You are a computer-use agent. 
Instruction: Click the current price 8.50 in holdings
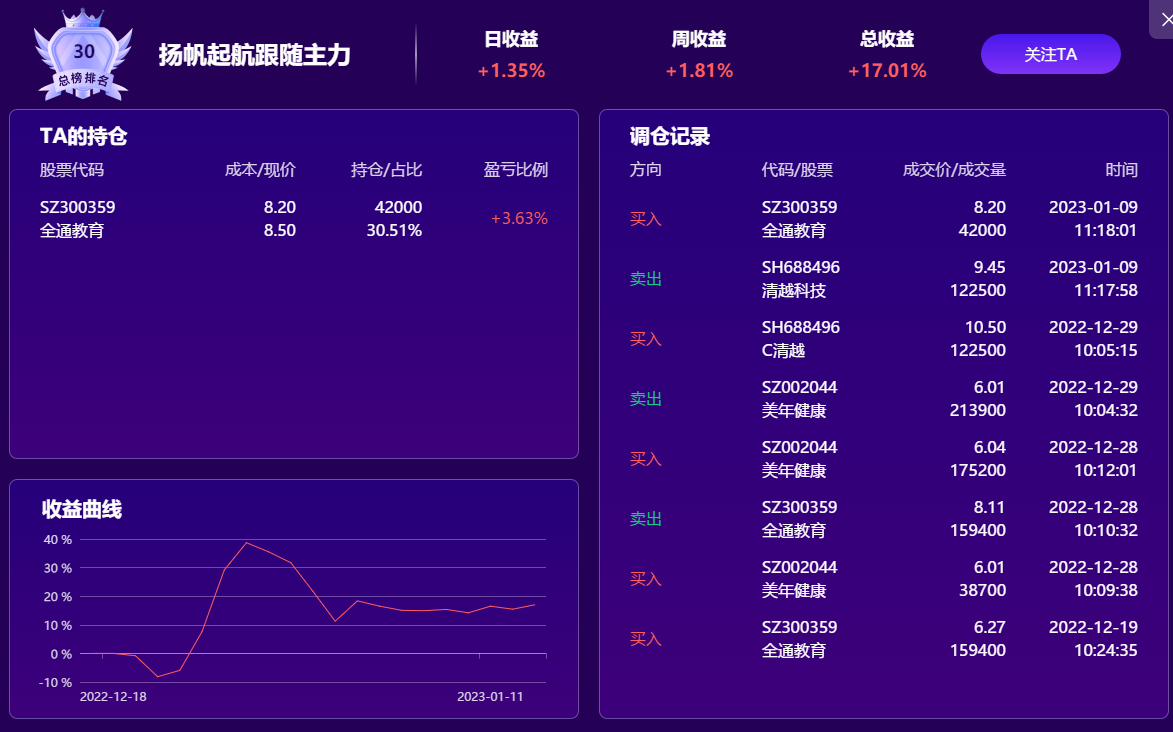pos(280,231)
